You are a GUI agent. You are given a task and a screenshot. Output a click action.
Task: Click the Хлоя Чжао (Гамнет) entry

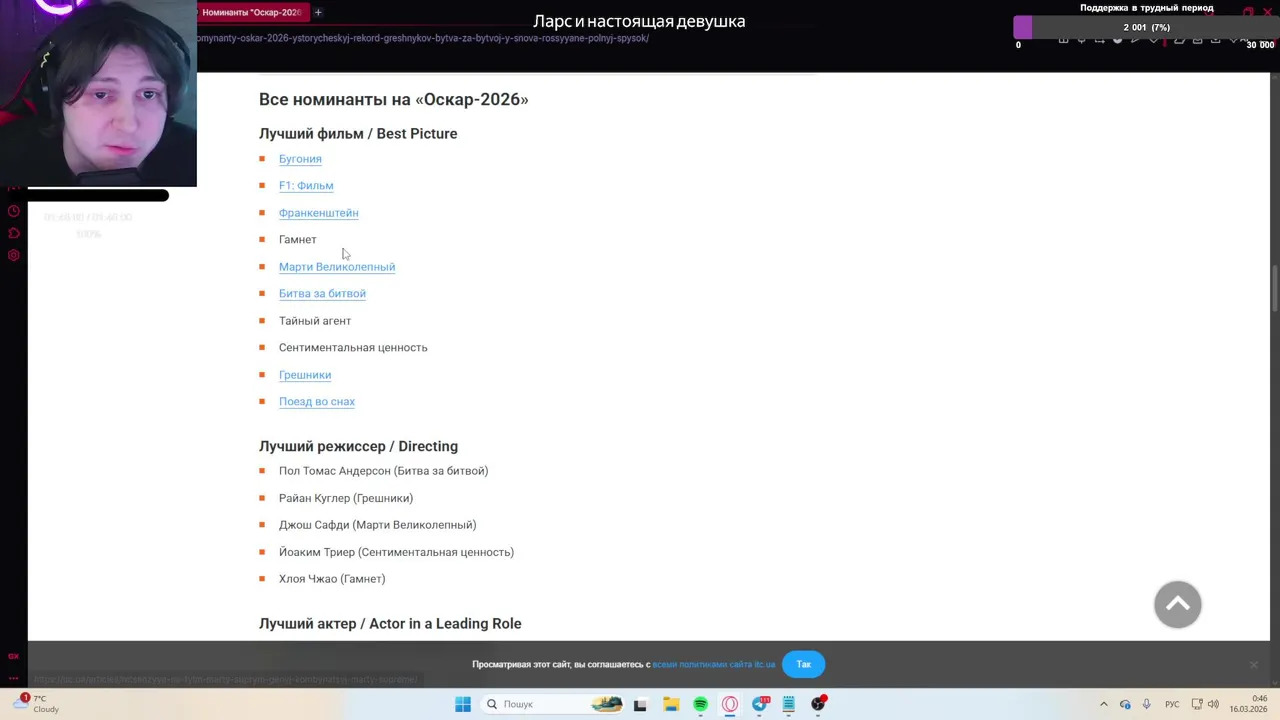[x=332, y=579]
